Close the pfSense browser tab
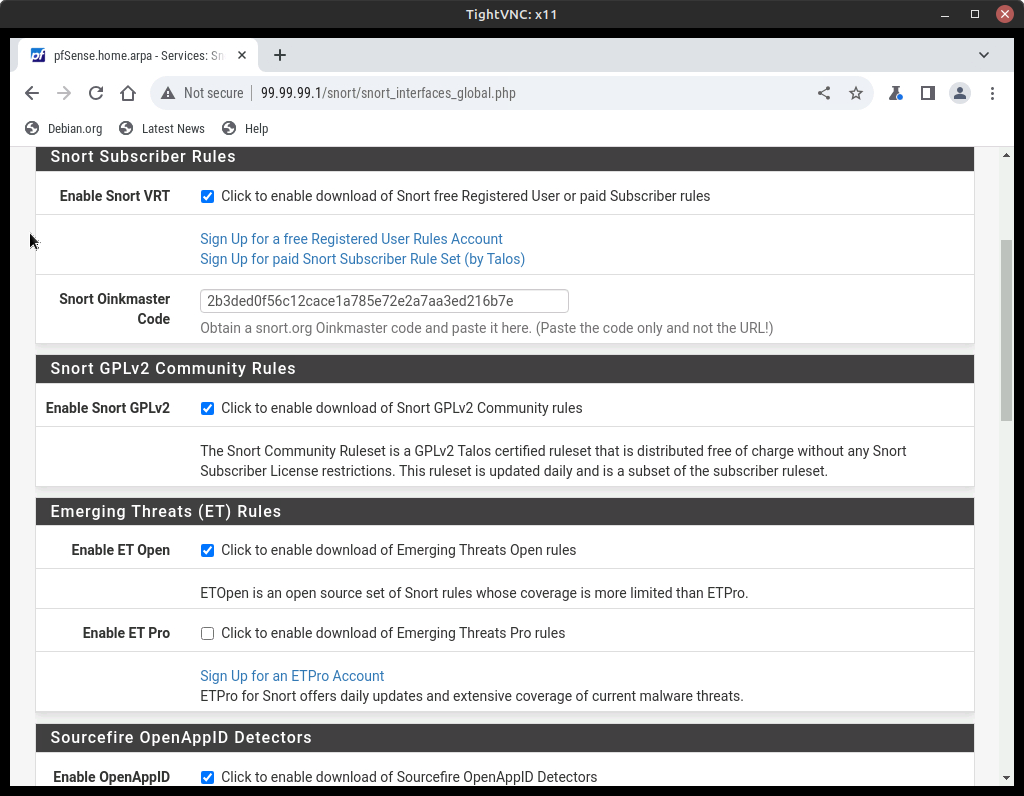Screen dimensions: 1024x796 tap(242, 56)
